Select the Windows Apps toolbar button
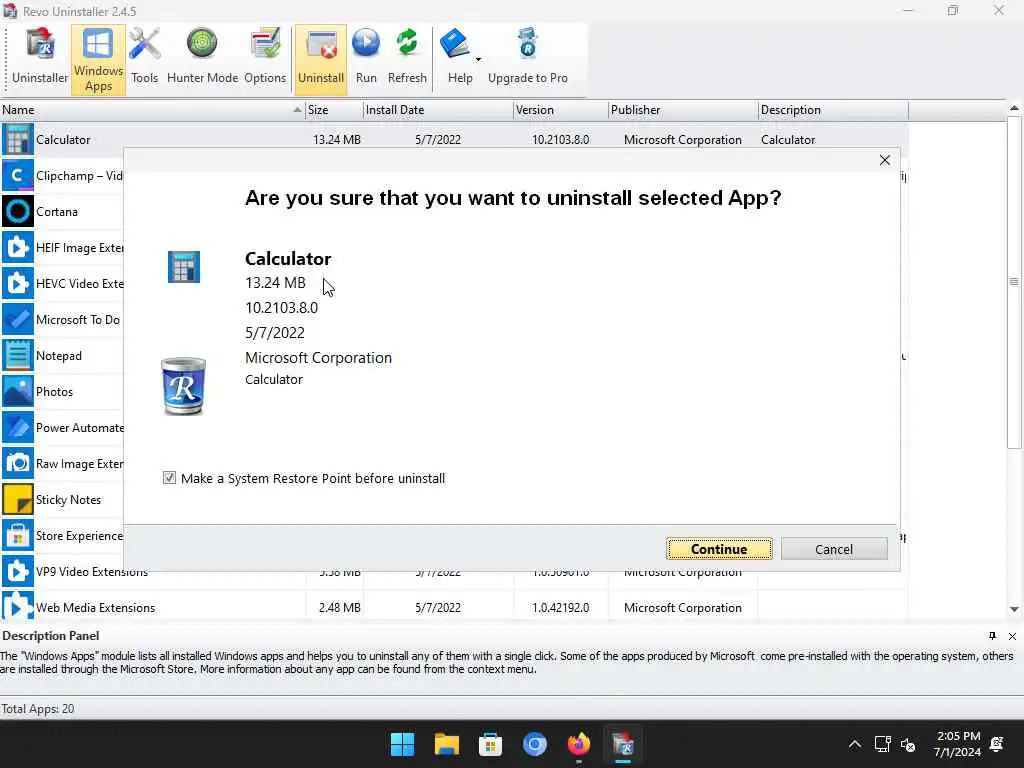The image size is (1024, 768). coord(98,59)
